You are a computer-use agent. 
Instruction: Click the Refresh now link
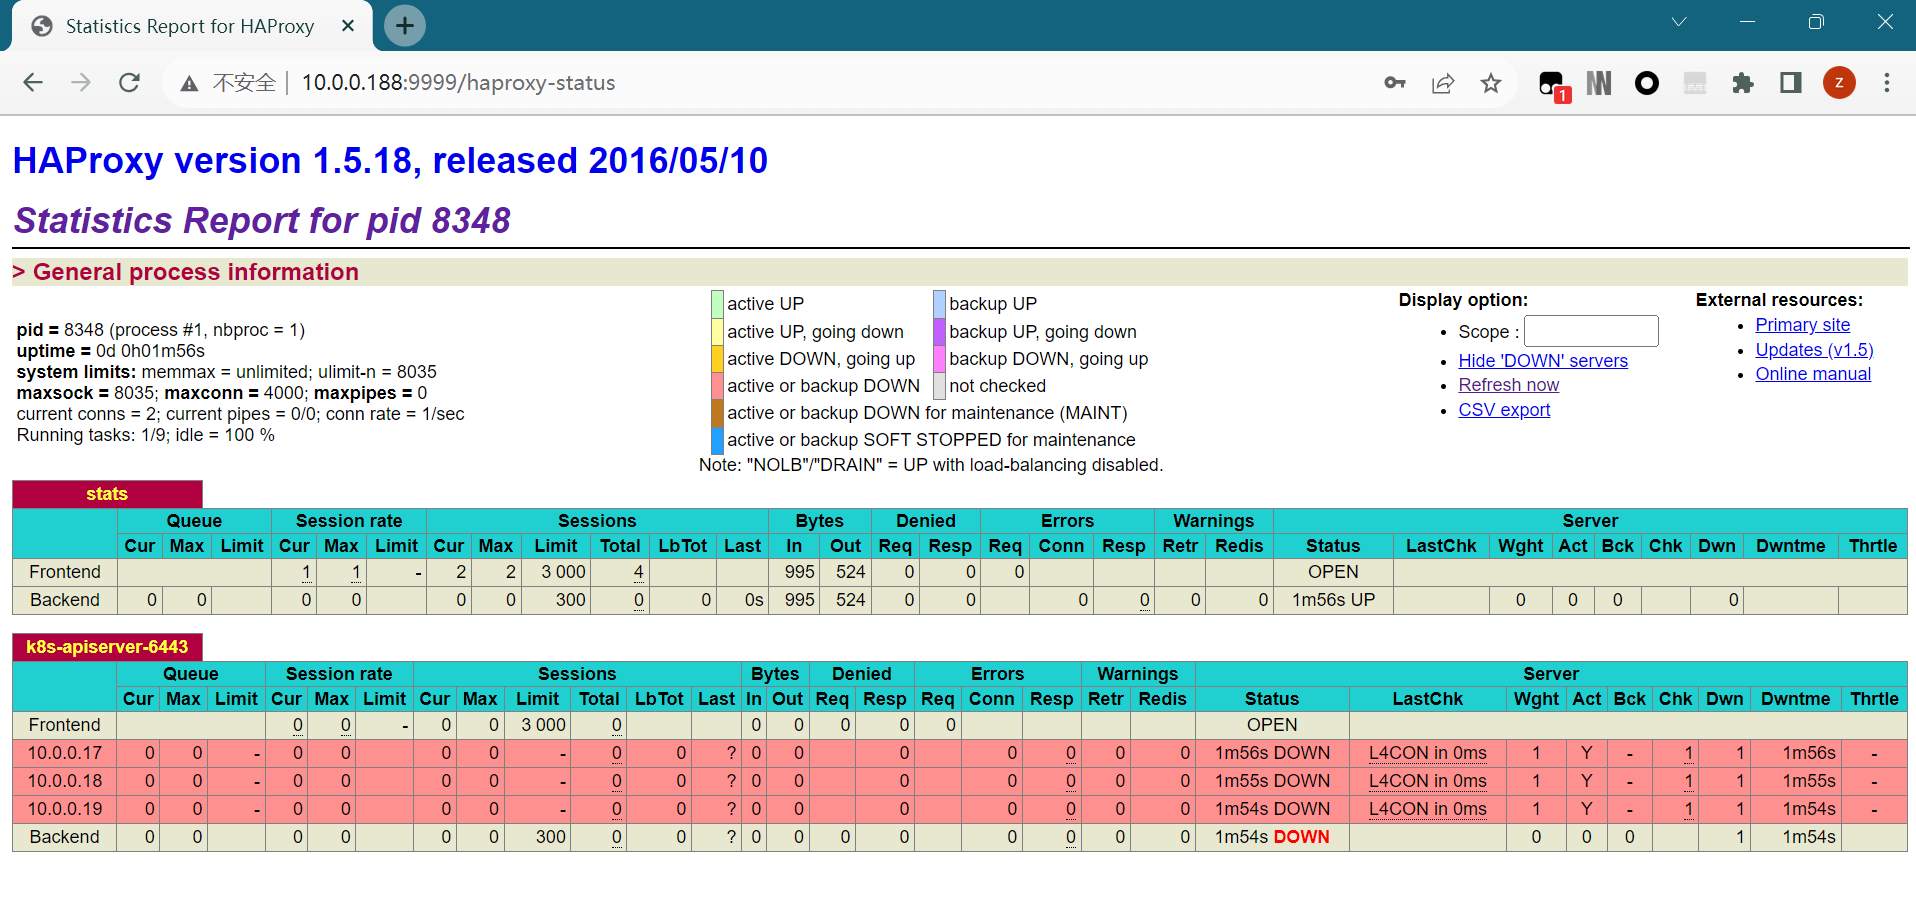click(x=1508, y=385)
